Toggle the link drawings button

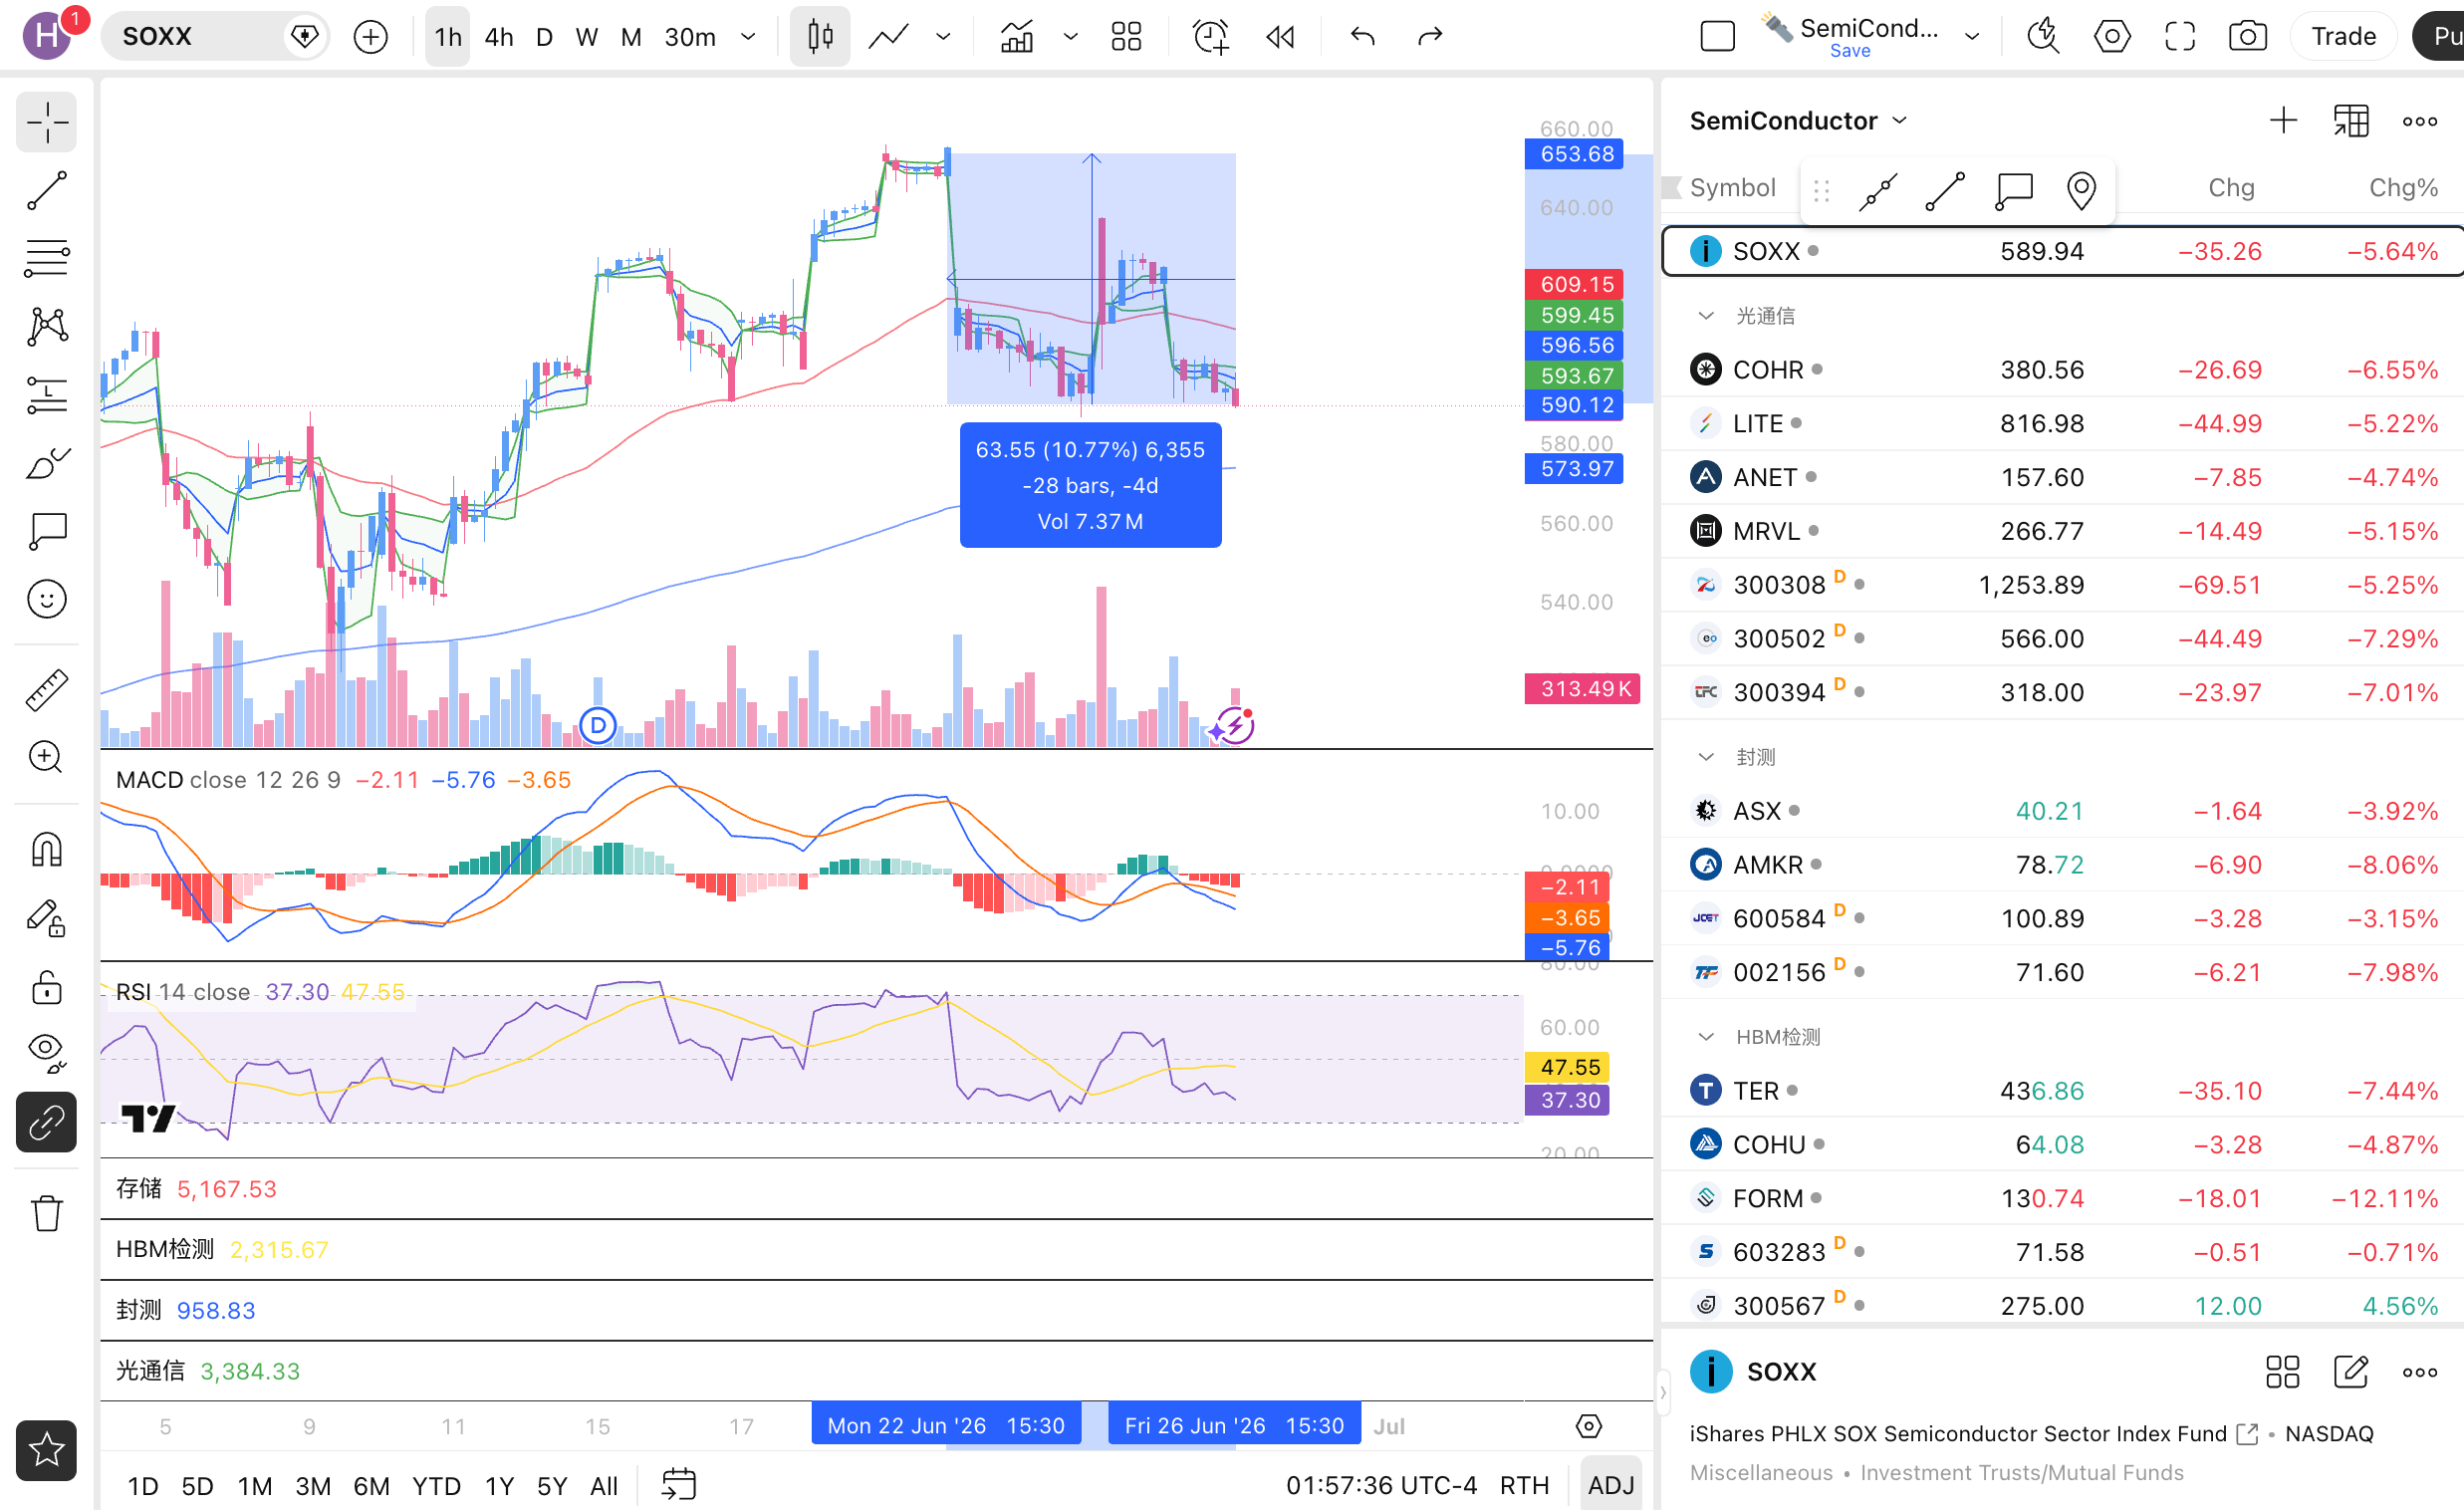(46, 1123)
